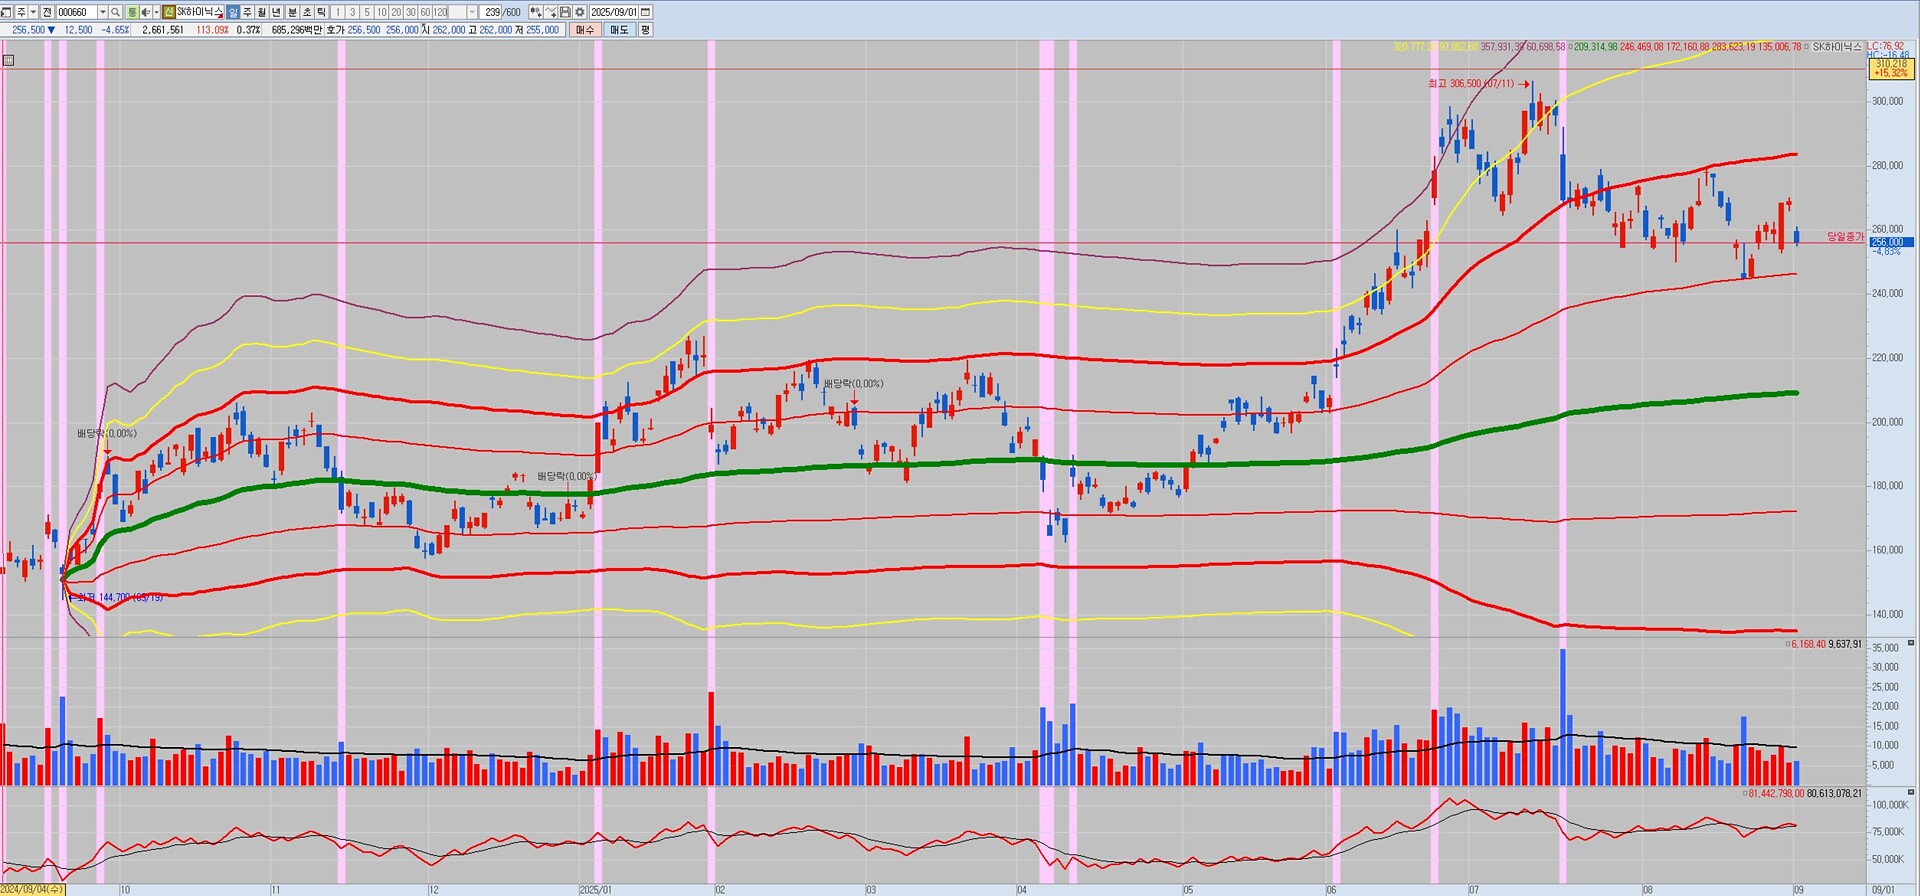Select the 일 daily chart period
Image resolution: width=1920 pixels, height=896 pixels.
click(x=233, y=12)
